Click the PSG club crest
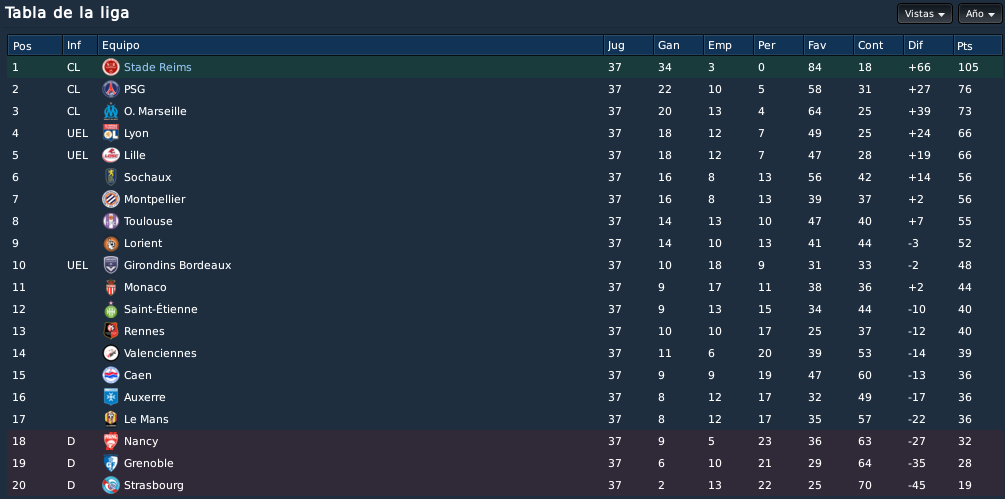 point(111,89)
